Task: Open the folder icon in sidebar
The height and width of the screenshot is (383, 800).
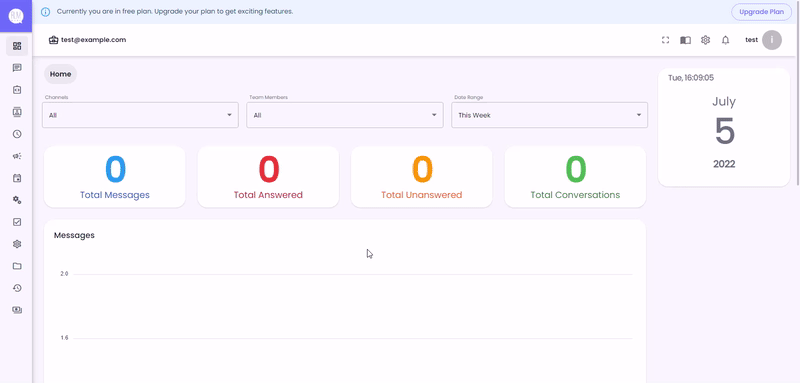Action: 17,266
